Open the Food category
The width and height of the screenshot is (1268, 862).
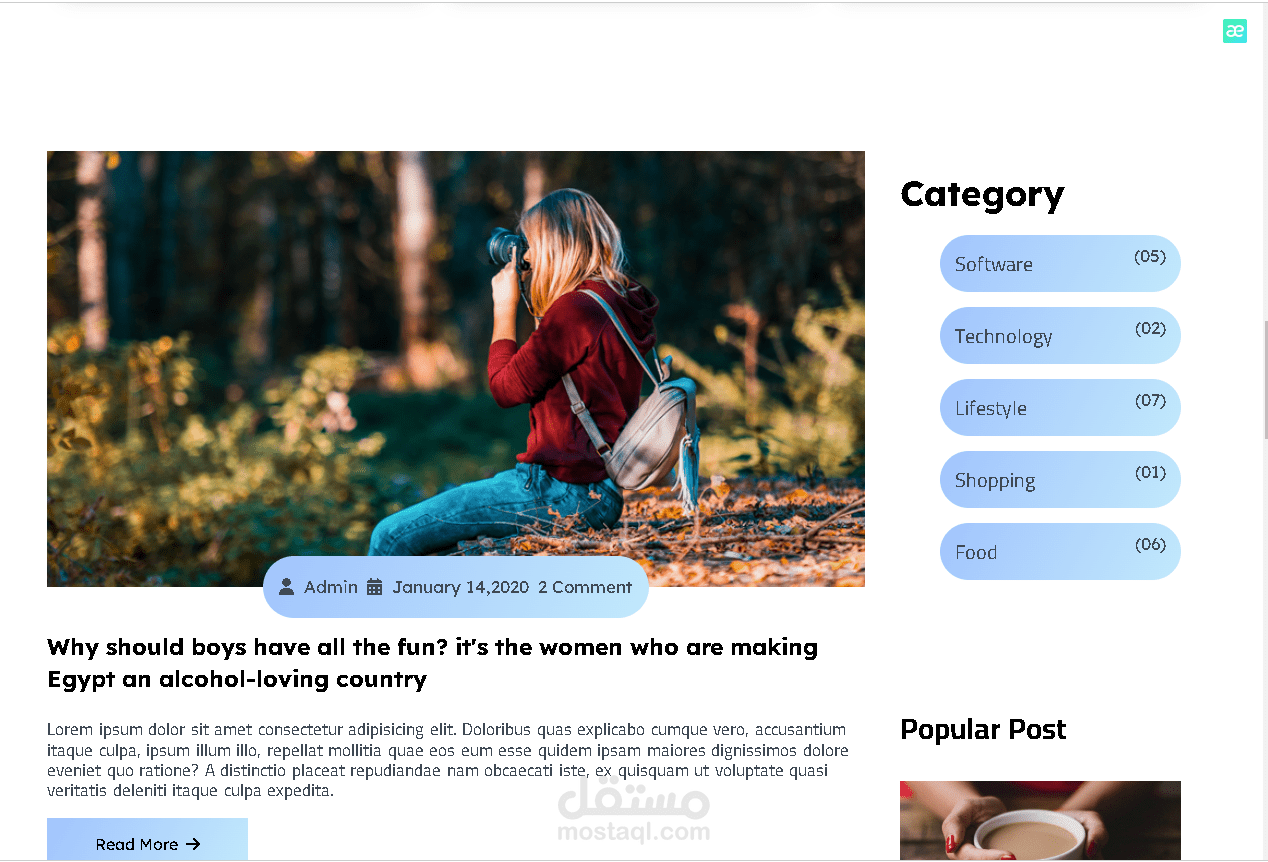1060,552
